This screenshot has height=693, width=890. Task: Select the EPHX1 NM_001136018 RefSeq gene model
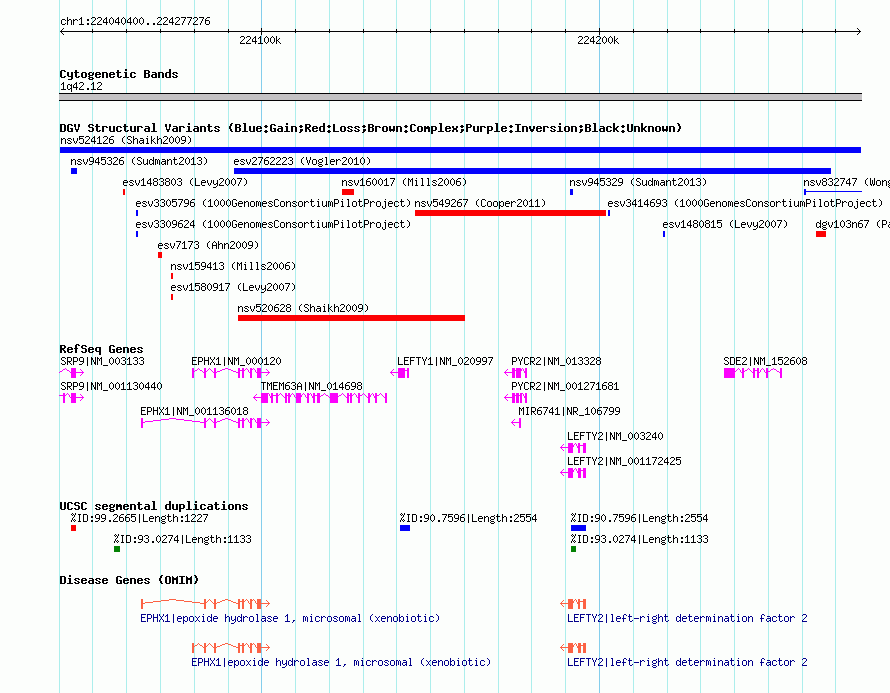coord(205,423)
